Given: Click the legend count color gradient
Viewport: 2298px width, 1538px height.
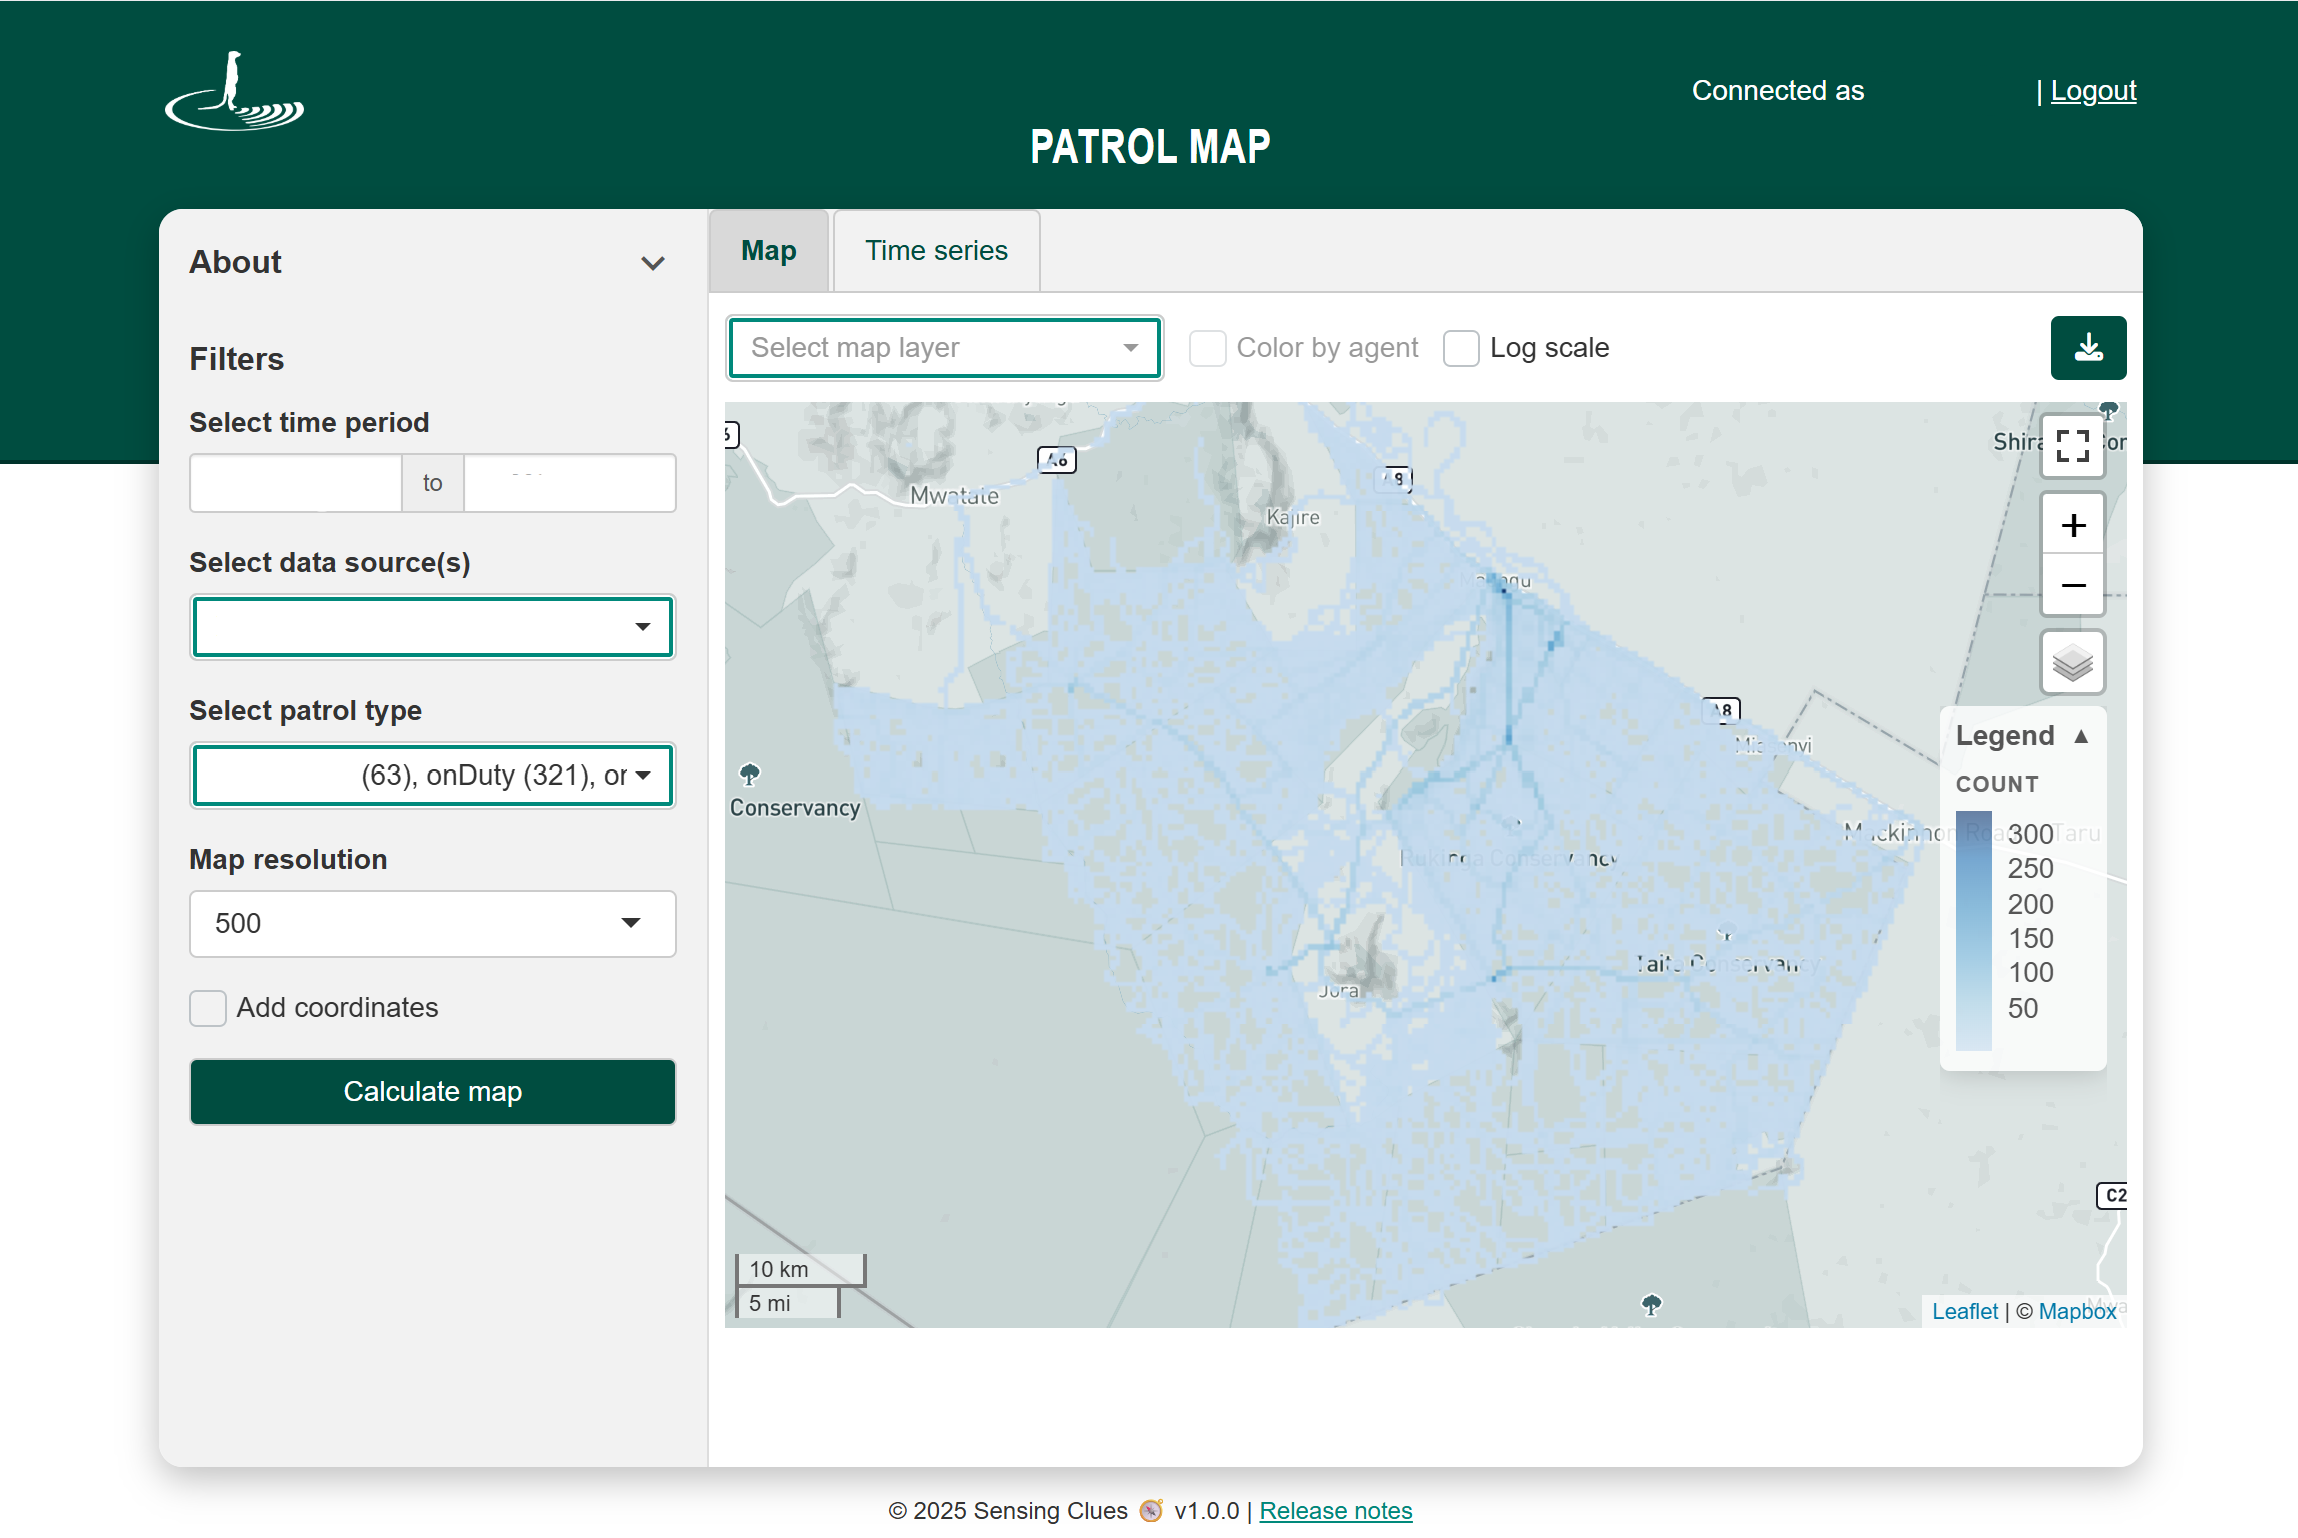Looking at the screenshot, I should (1973, 932).
